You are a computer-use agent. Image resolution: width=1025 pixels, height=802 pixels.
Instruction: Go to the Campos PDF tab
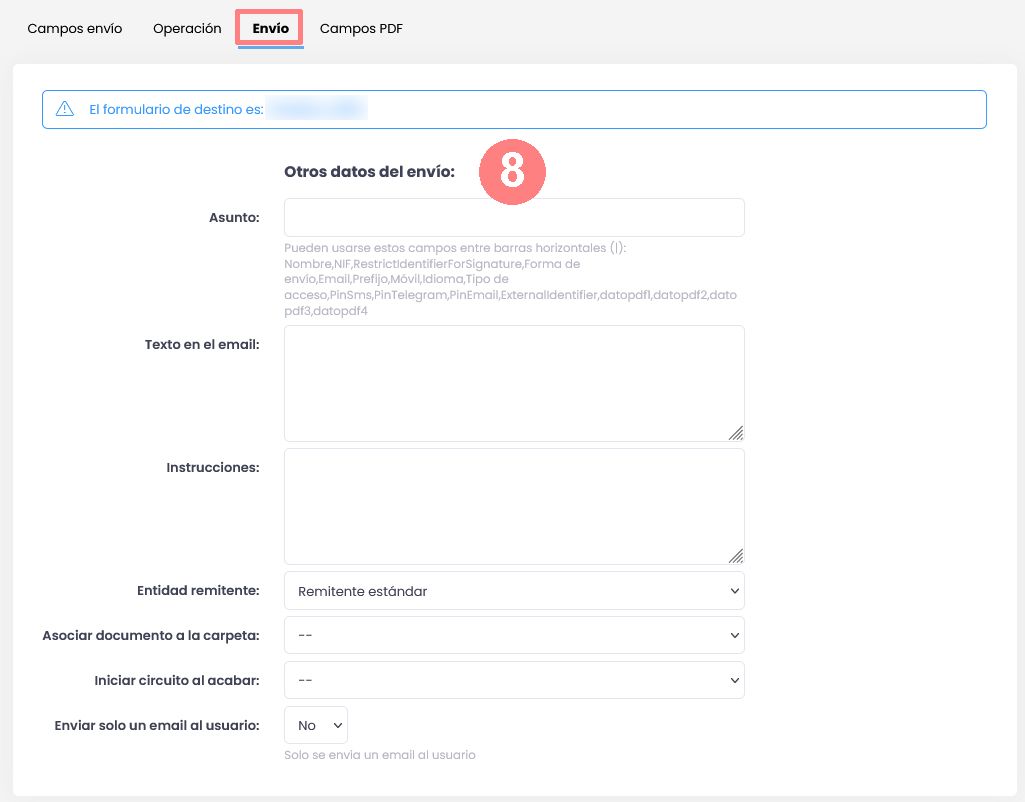(x=361, y=29)
